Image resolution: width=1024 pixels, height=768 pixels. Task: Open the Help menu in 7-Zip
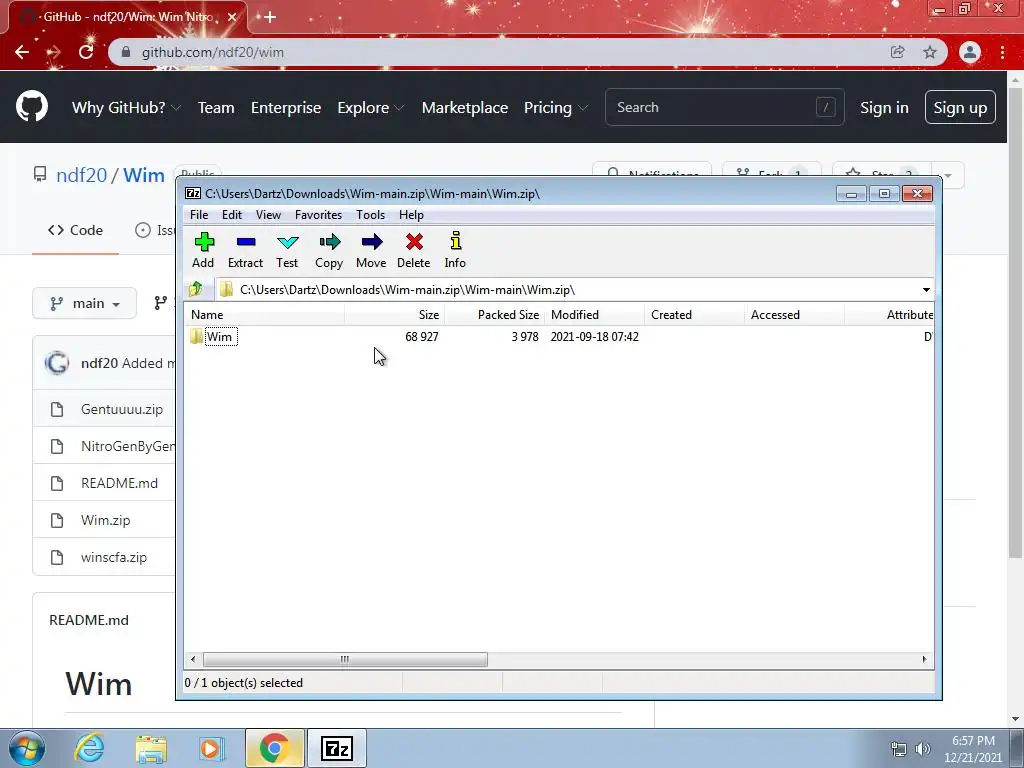click(411, 215)
